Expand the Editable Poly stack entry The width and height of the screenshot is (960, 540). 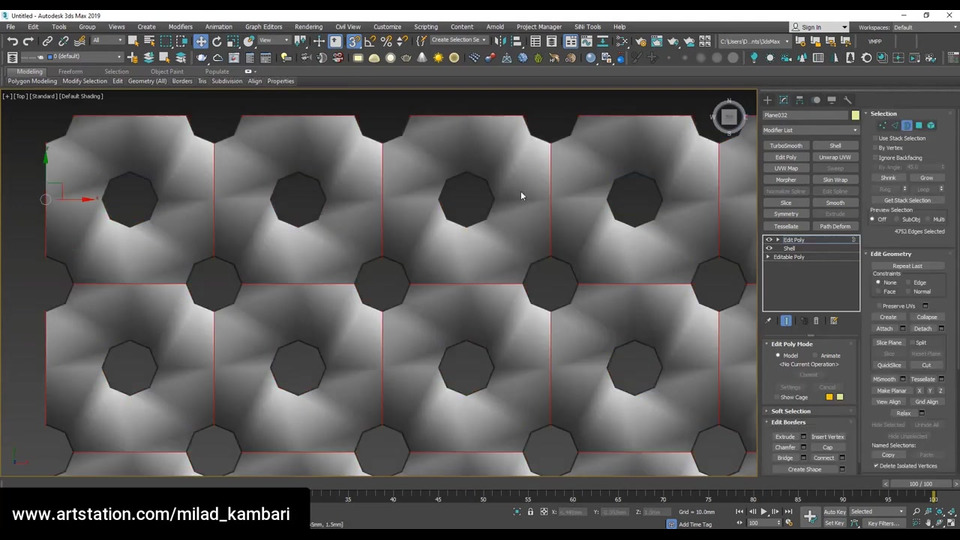pos(768,257)
